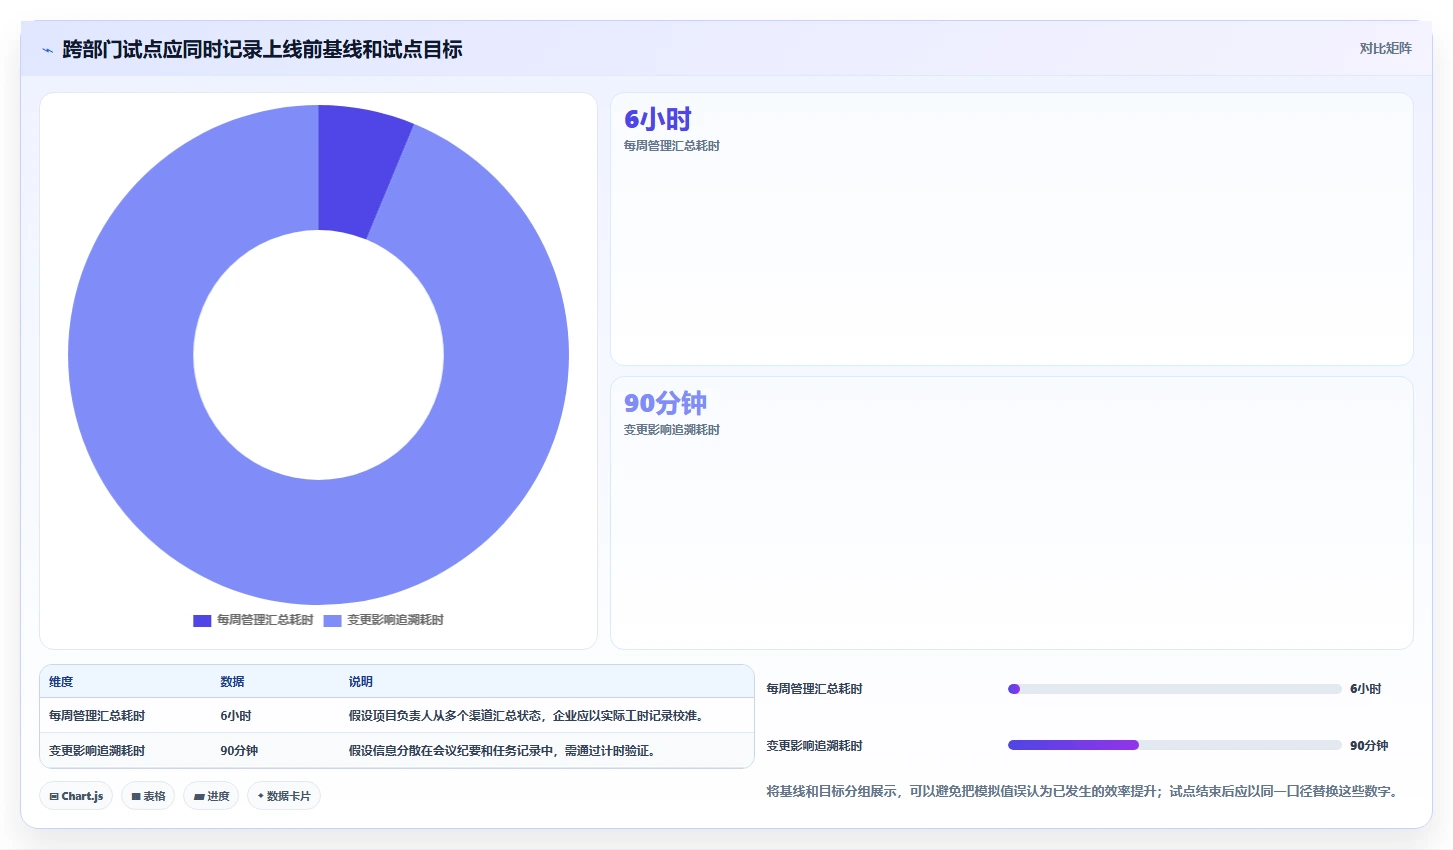
Task: Open the 对比矩阵 label in the header
Action: [x=1385, y=48]
